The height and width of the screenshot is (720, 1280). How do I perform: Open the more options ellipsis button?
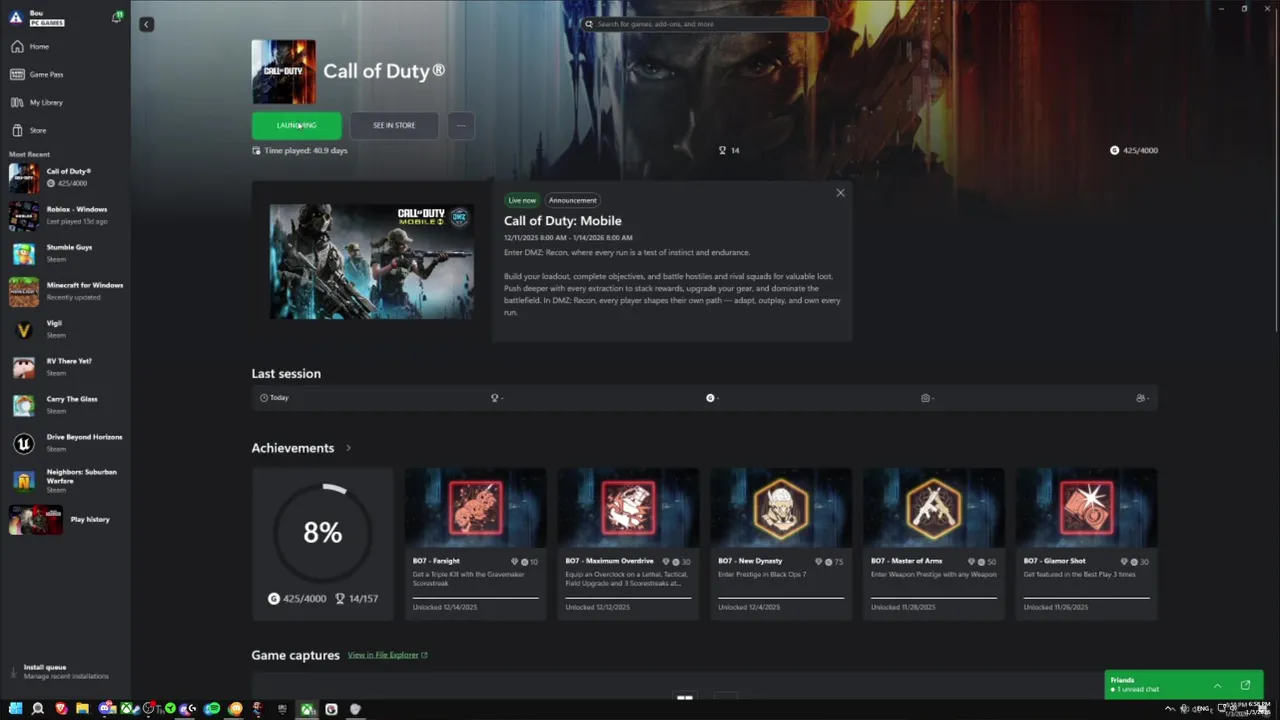[x=461, y=125]
